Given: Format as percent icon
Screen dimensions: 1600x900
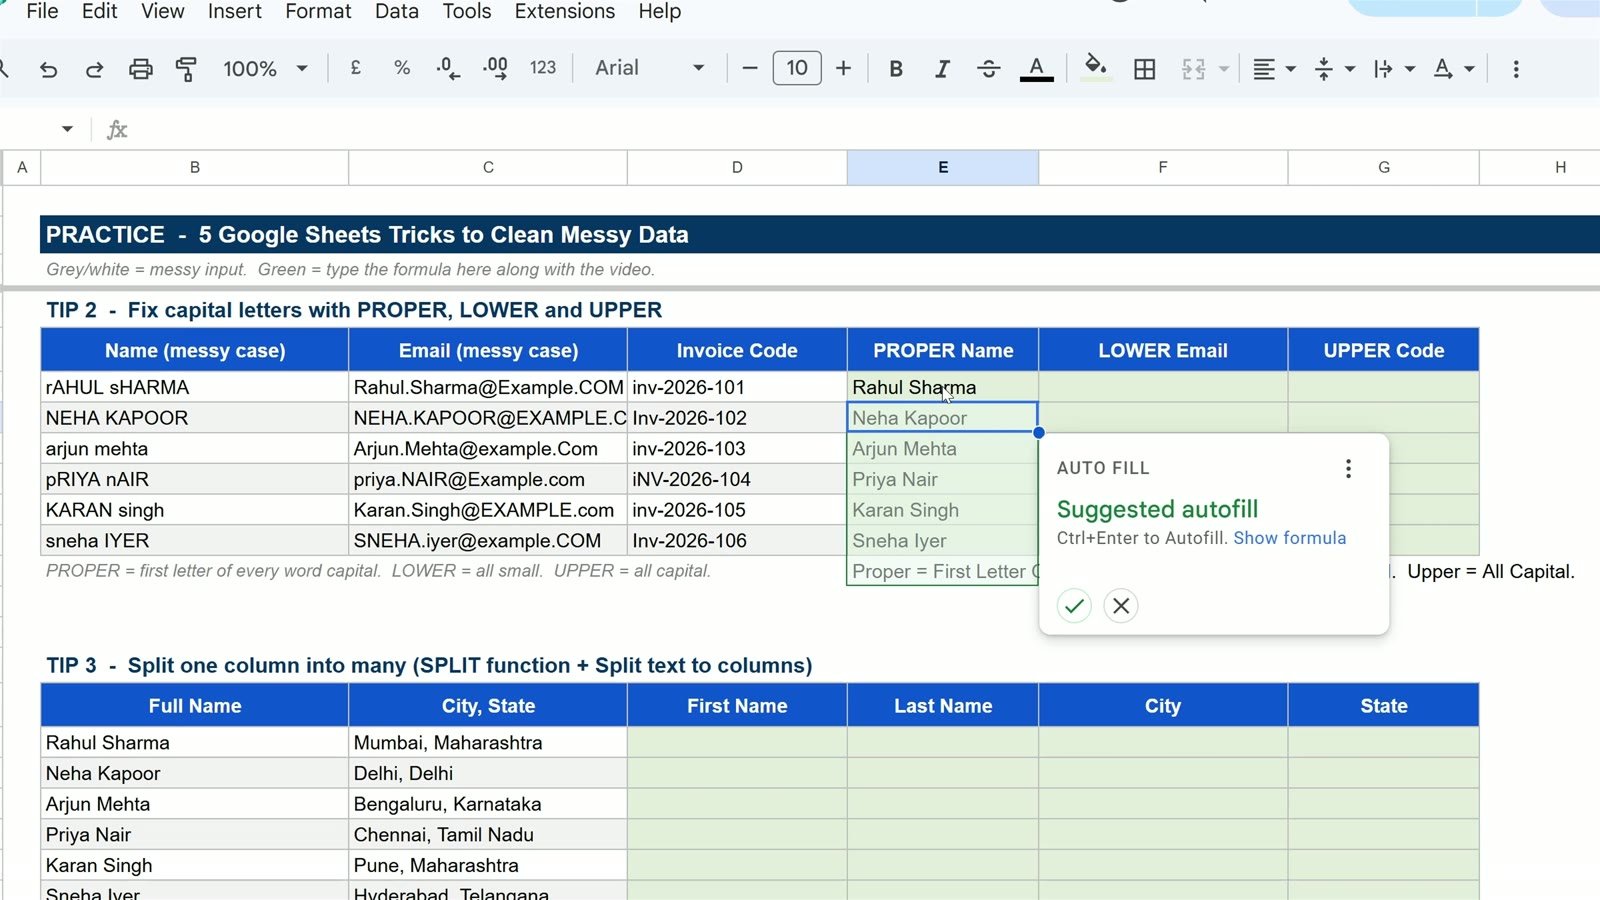Looking at the screenshot, I should coord(402,68).
